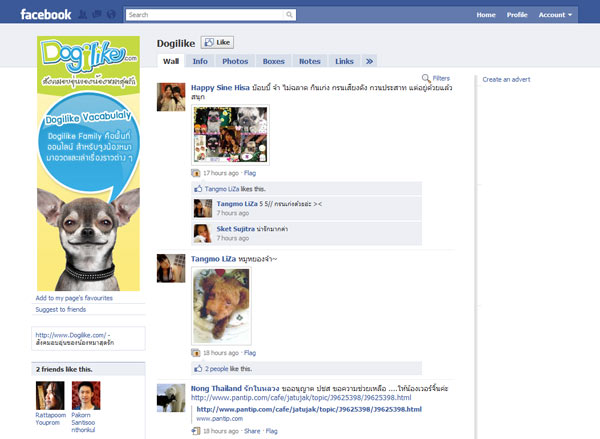Click photo icon under Tangmo LiZa post
600x439 pixels.
[x=196, y=353]
